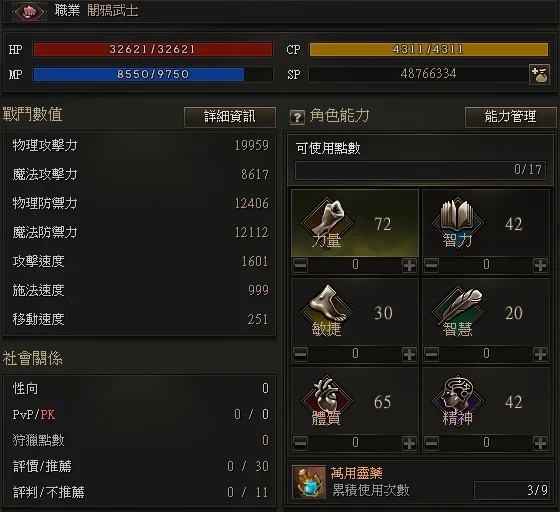Increase 敏捷 with the plus button
This screenshot has height=512, width=560.
tap(409, 354)
